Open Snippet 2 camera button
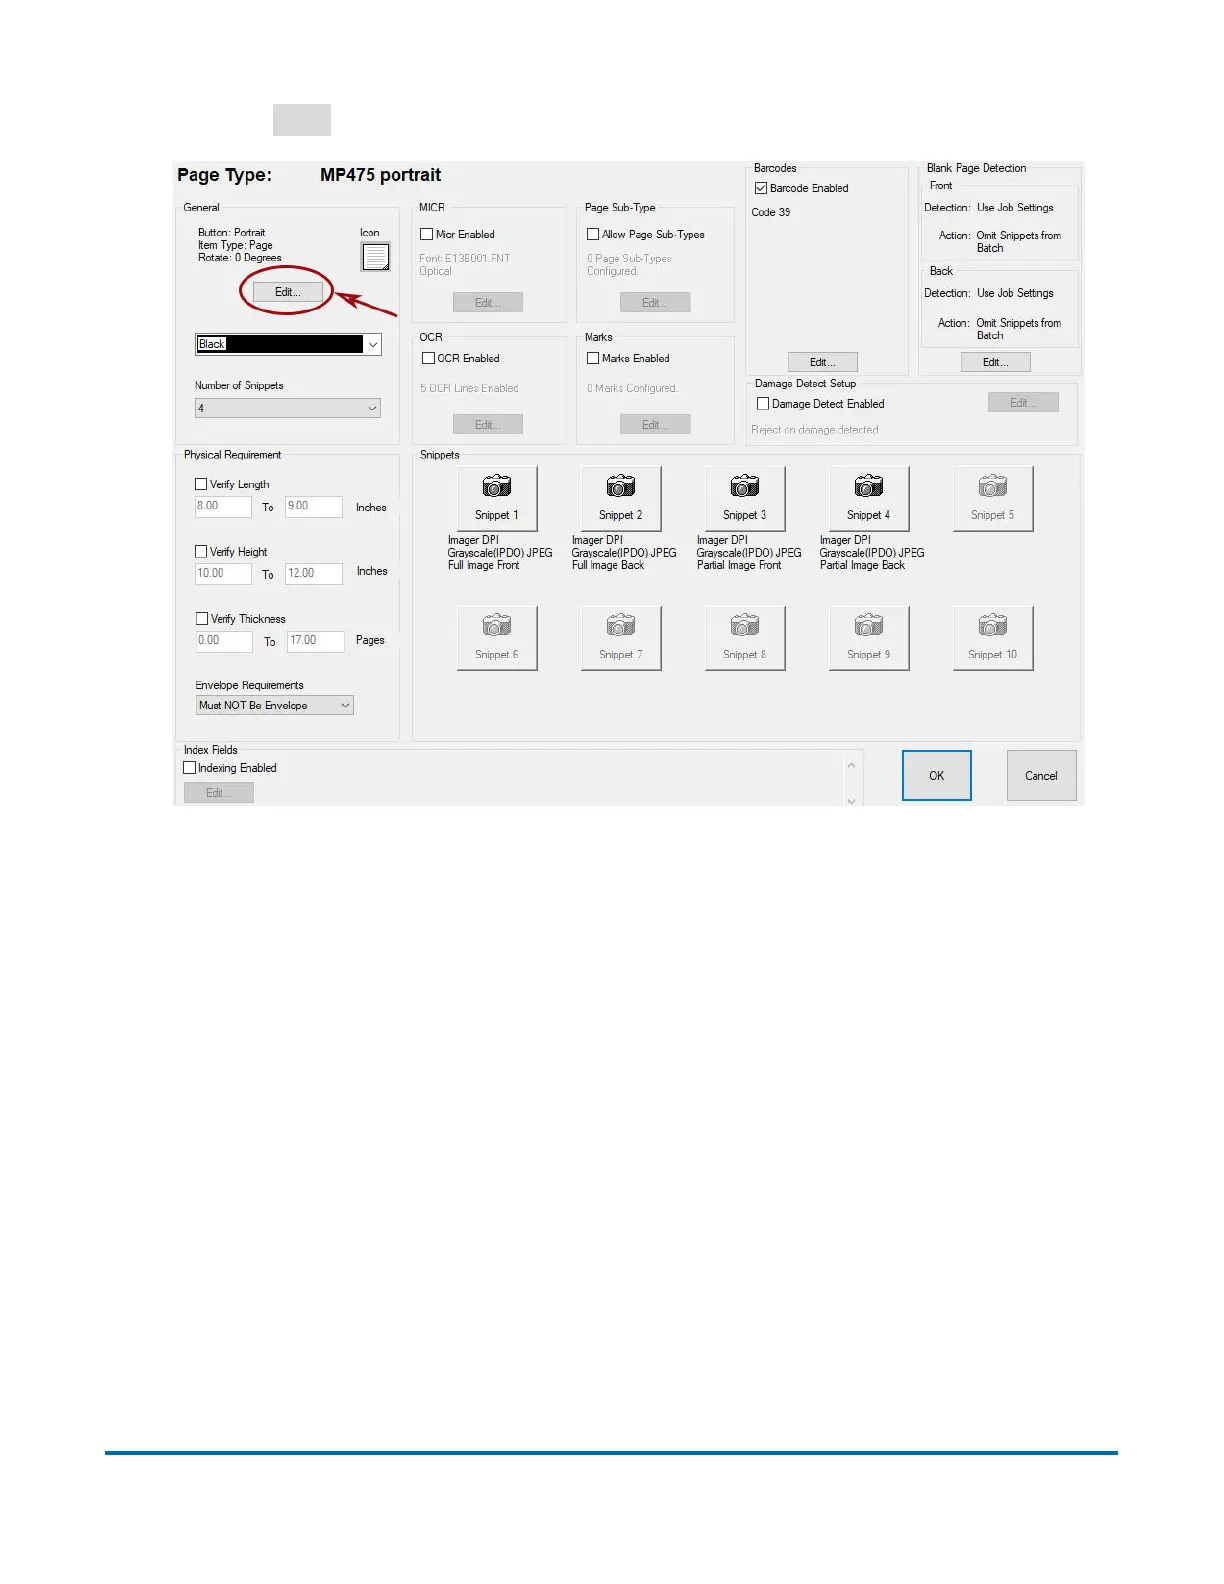Viewport: 1224px width, 1584px height. click(621, 498)
